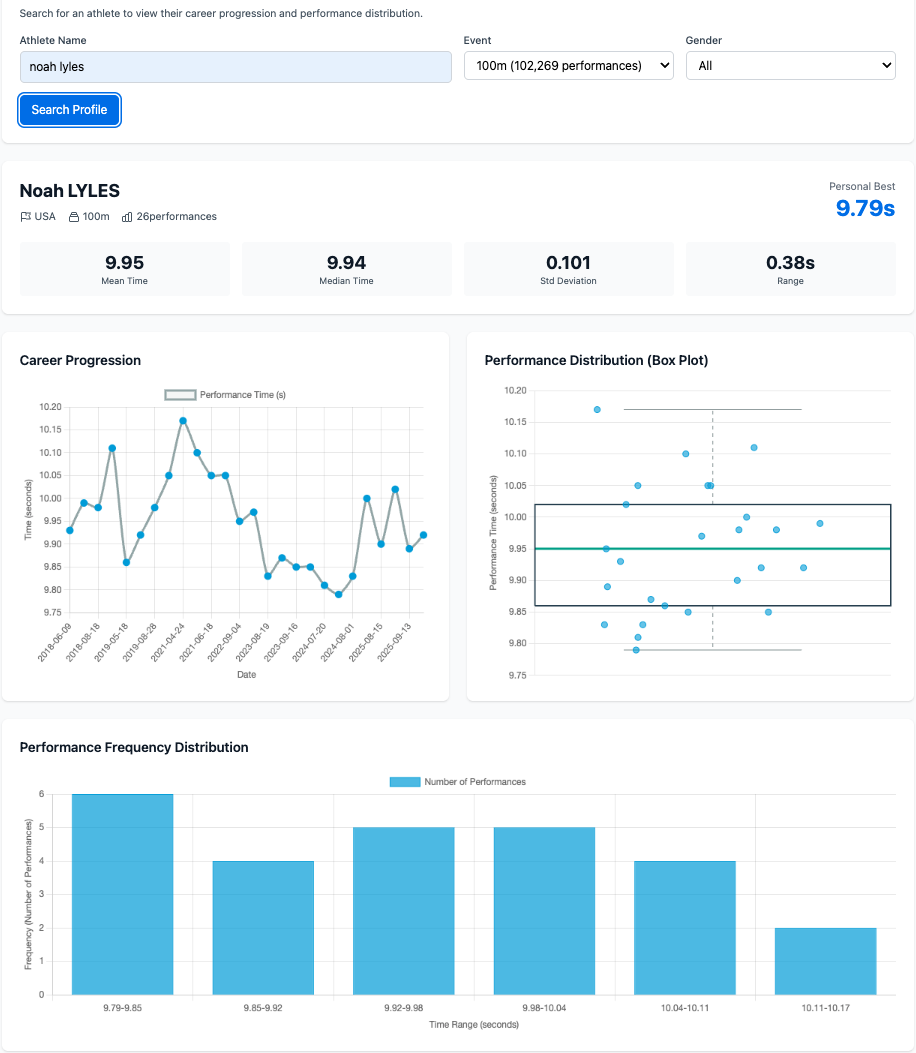
Task: Click the Personal Best 9.79s value
Action: 865,208
